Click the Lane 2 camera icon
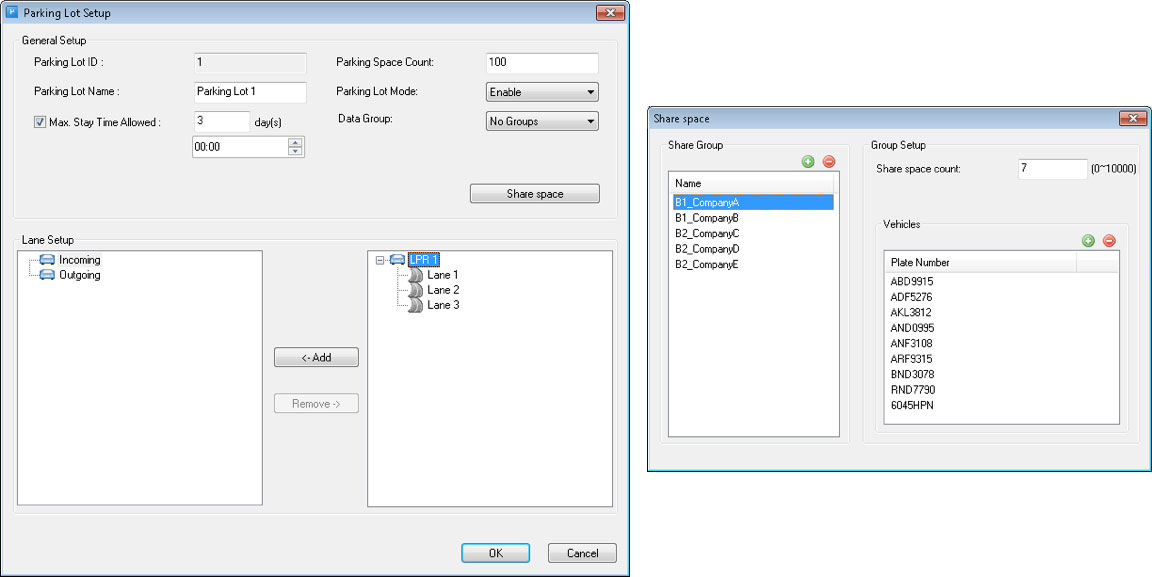Screen dimensions: 1152x577 [x=416, y=290]
